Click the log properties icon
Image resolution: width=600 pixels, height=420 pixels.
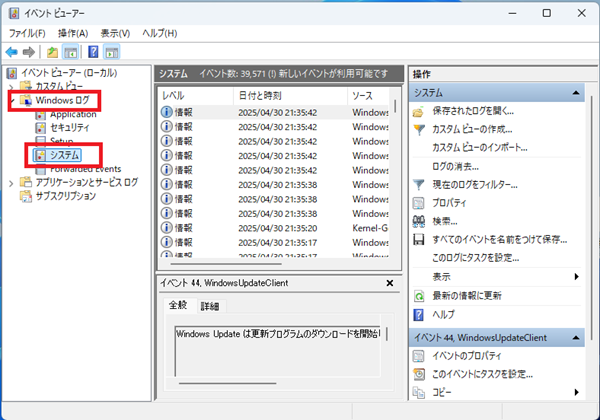coord(419,203)
